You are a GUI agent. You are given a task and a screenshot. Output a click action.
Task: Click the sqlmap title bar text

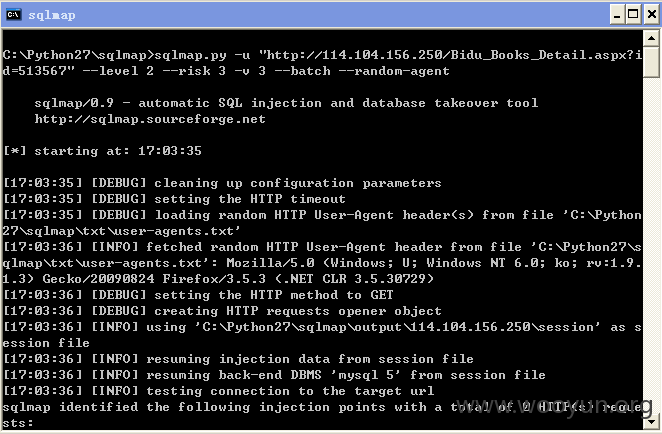[52, 15]
